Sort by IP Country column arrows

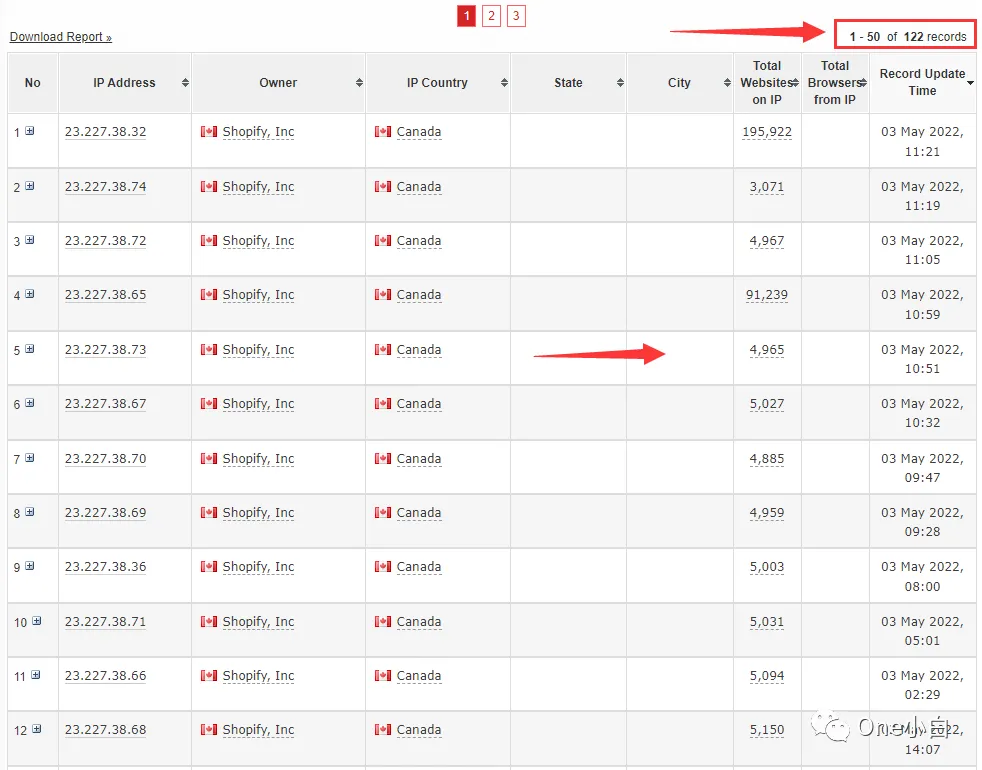(x=504, y=83)
